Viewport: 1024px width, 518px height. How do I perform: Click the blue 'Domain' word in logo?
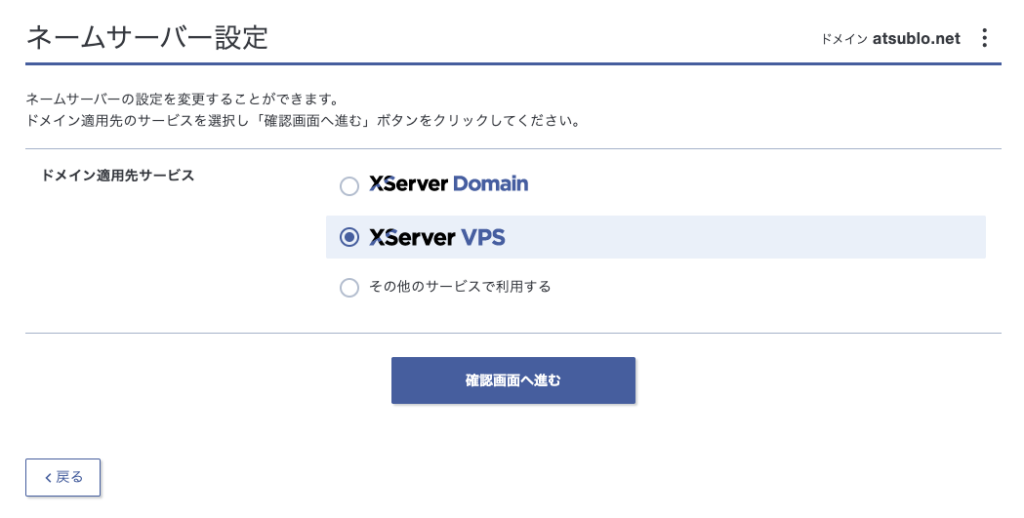(490, 185)
